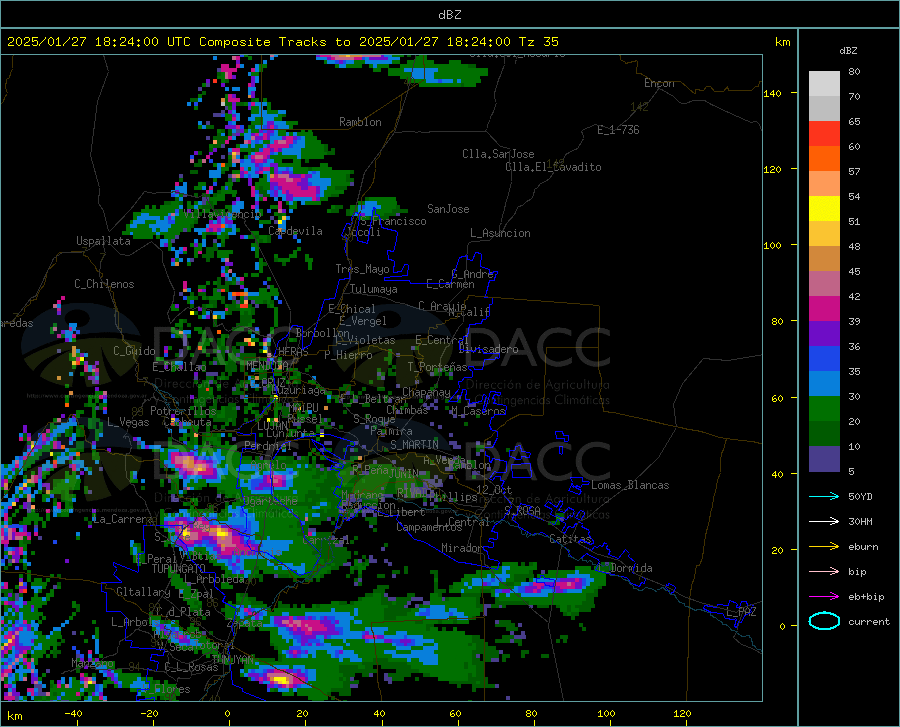The height and width of the screenshot is (727, 900).
Task: Click the Villavicencio place label
Action: (x=222, y=214)
